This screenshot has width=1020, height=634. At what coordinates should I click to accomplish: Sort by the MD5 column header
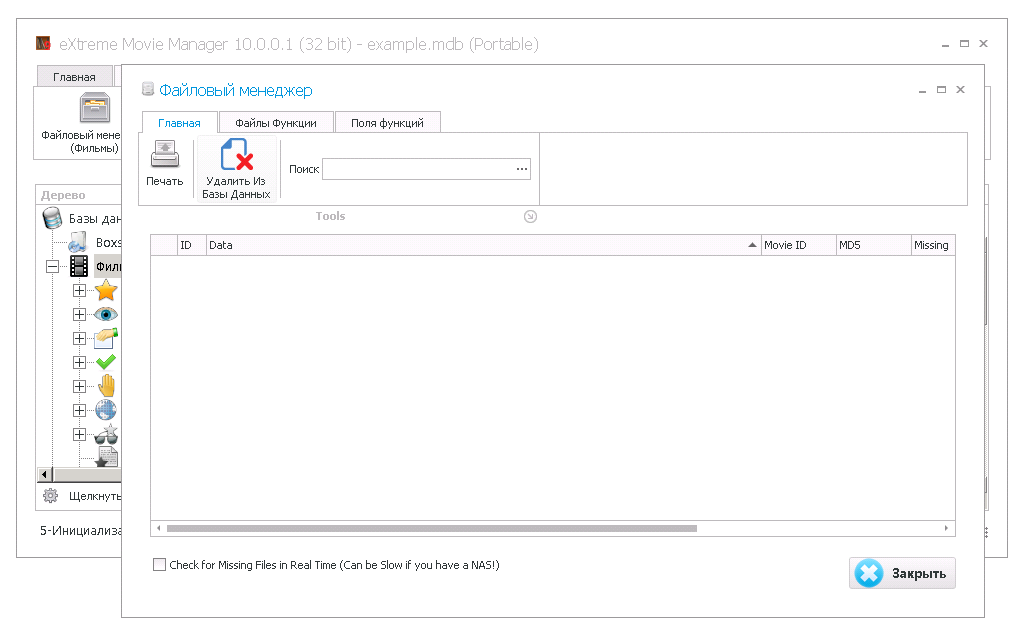pyautogui.click(x=873, y=245)
